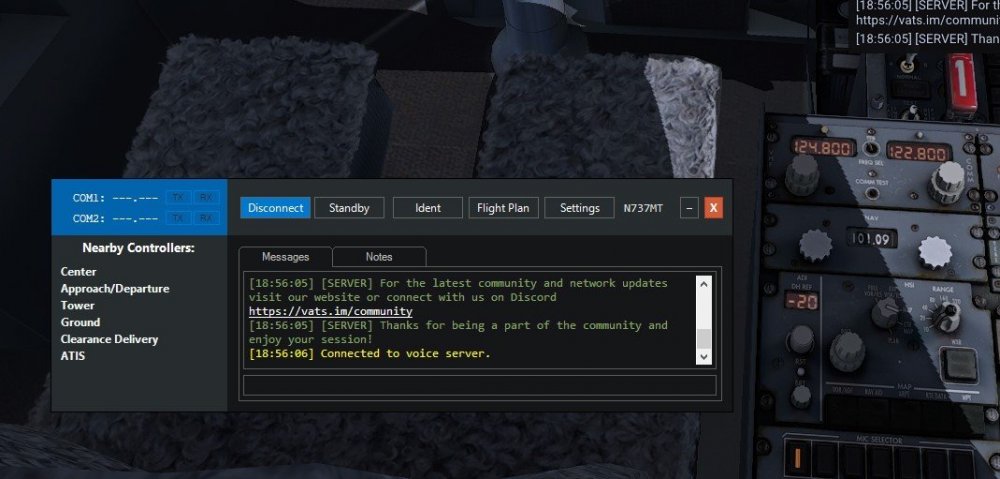Viewport: 1000px width, 479px height.
Task: Disconnect from the network
Action: pyautogui.click(x=276, y=208)
